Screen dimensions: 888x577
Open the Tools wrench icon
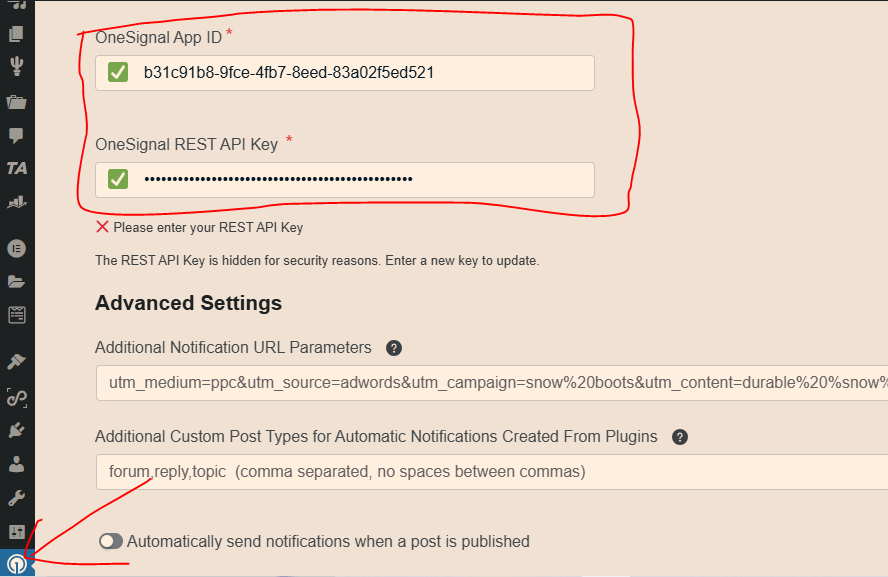point(16,498)
